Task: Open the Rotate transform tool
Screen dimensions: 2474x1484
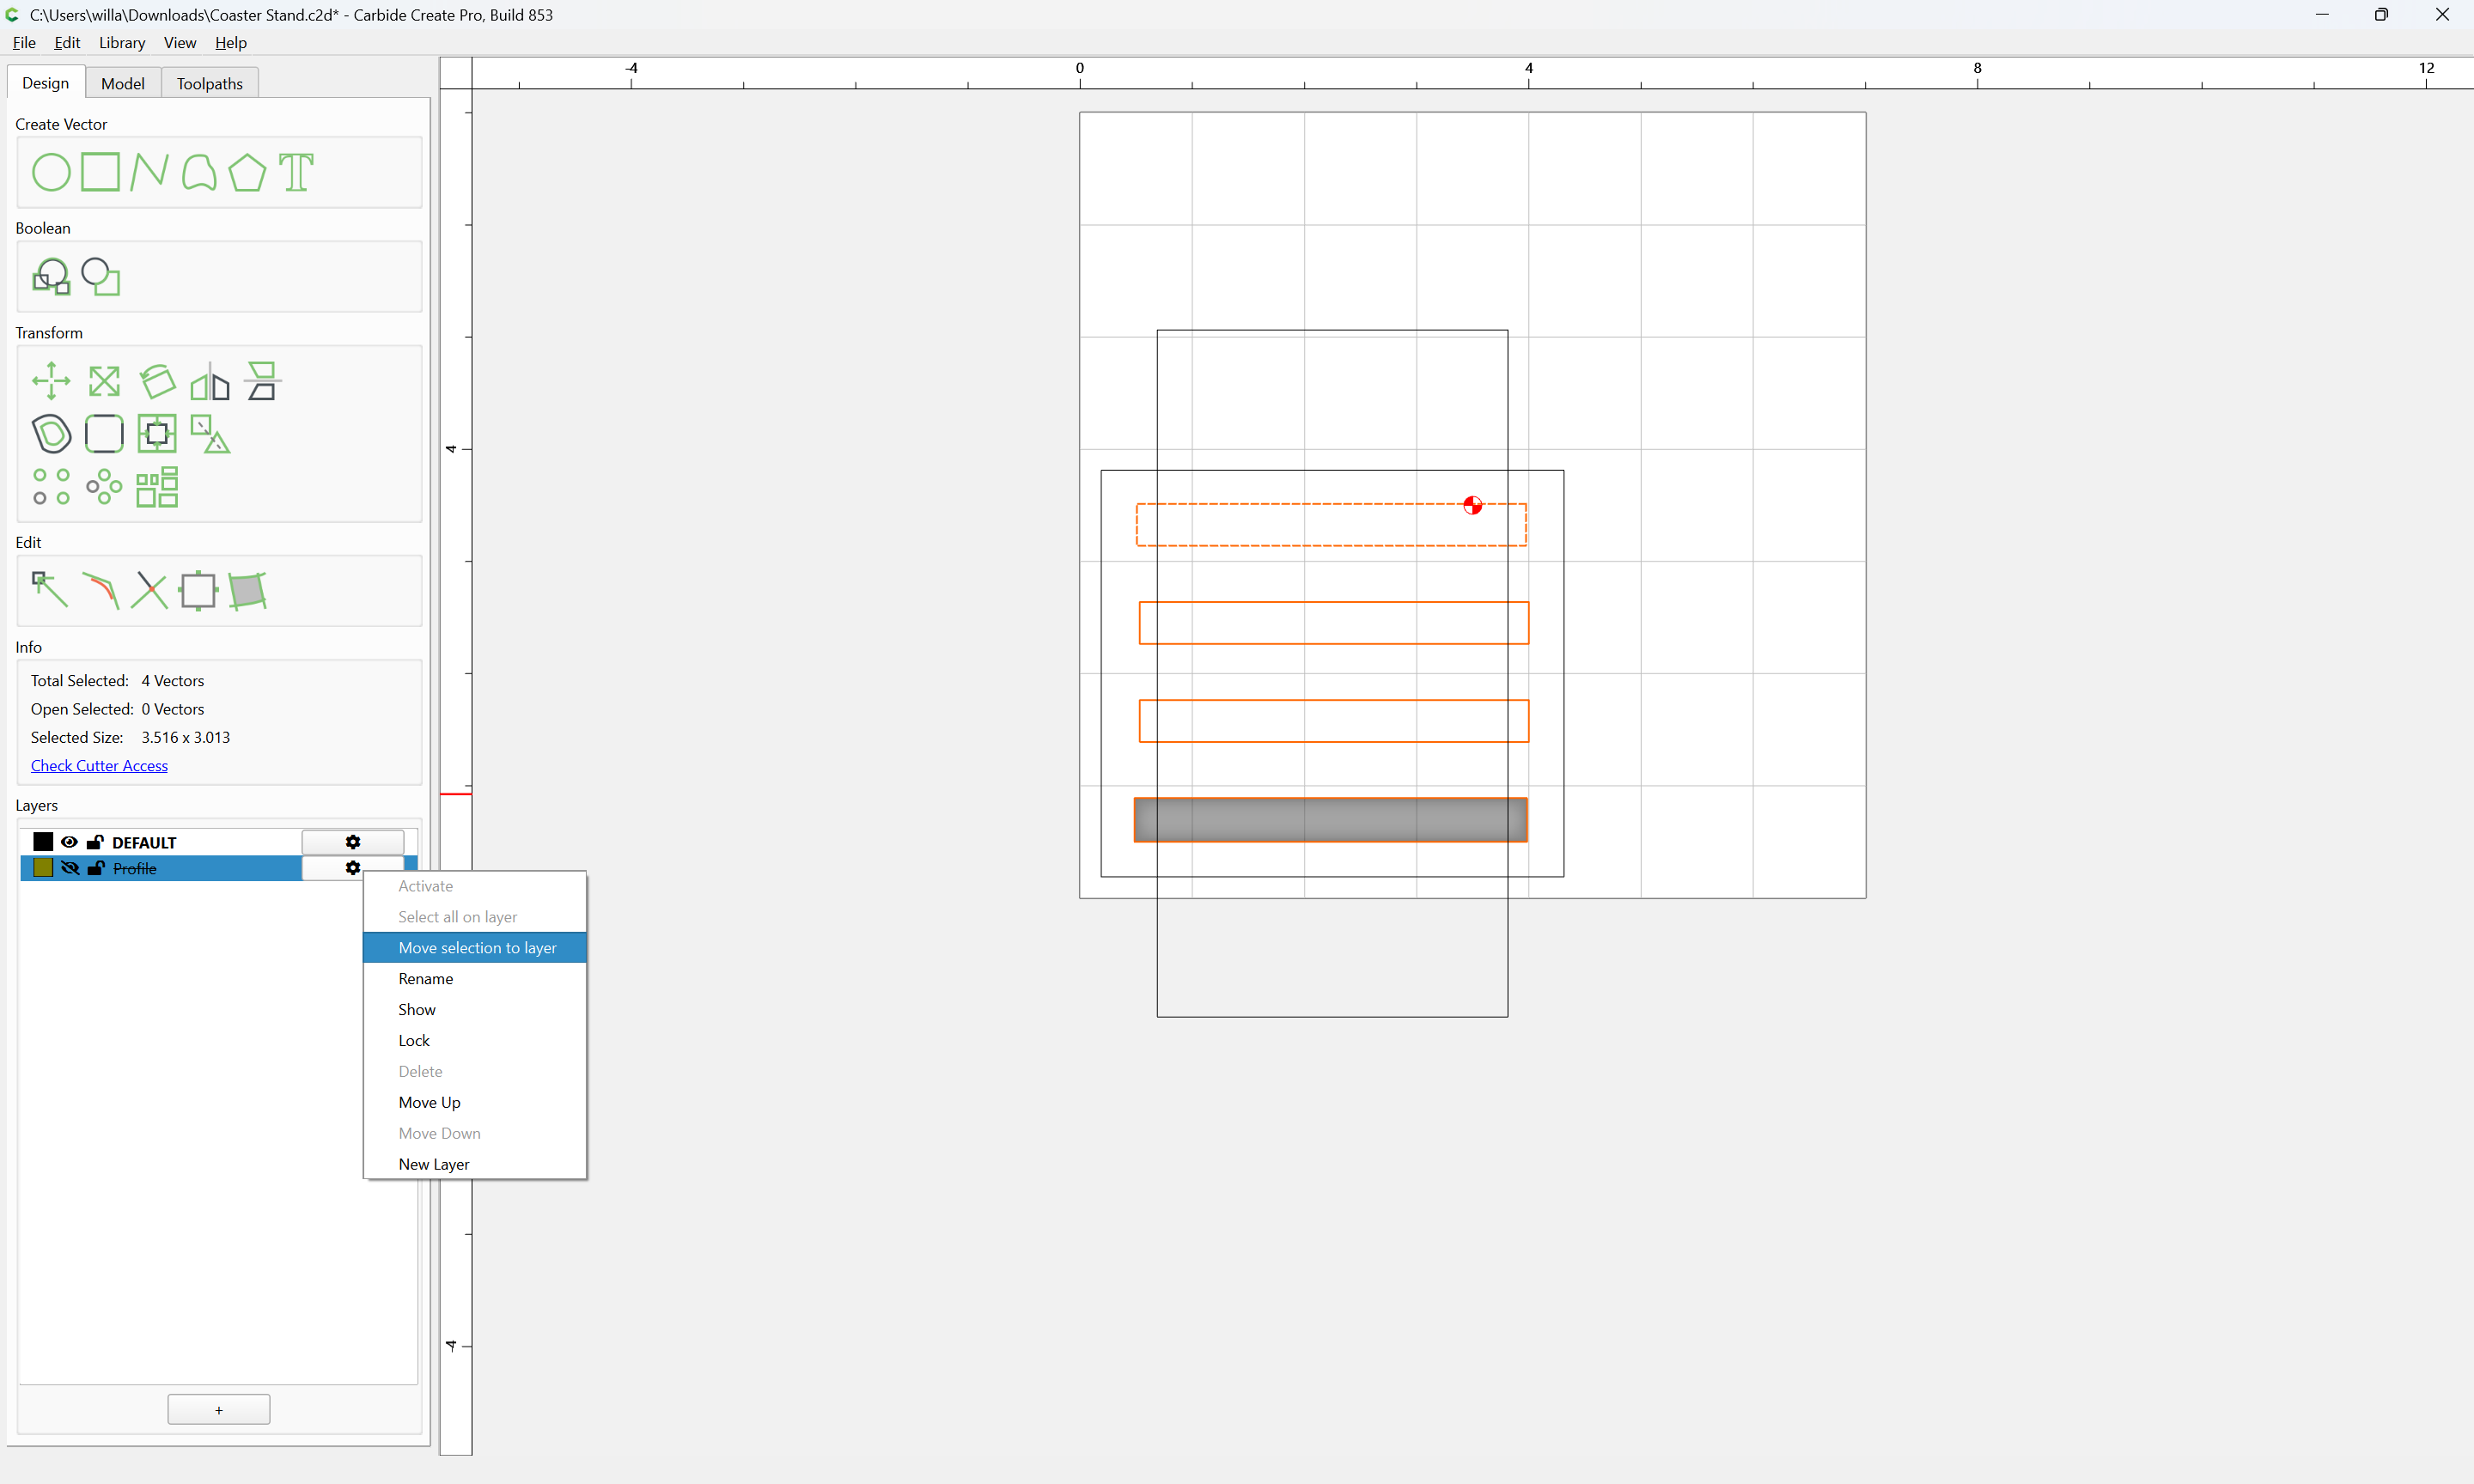Action: (157, 381)
